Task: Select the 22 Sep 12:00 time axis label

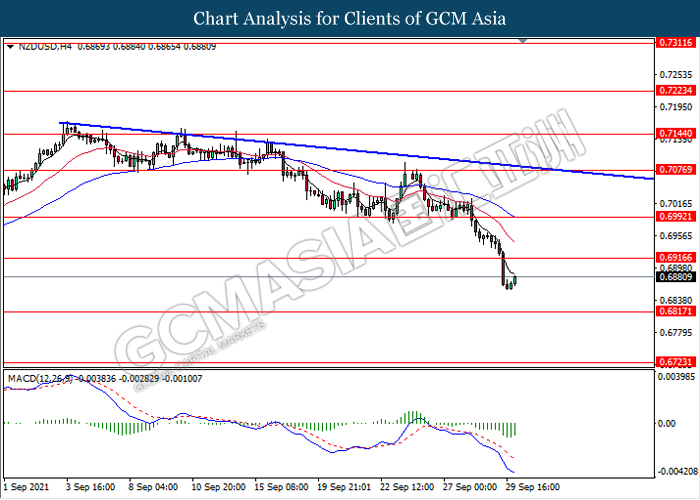Action: 407,487
